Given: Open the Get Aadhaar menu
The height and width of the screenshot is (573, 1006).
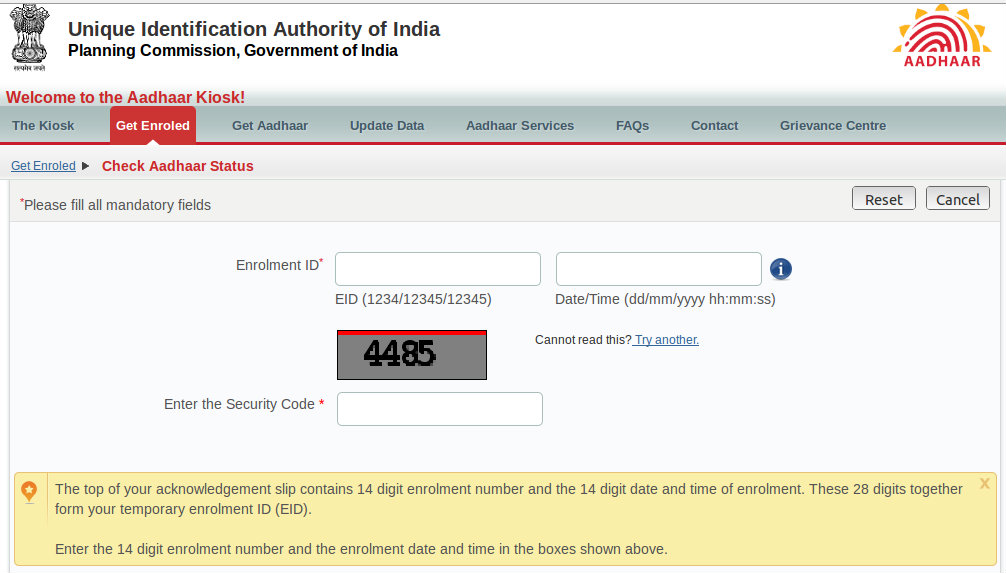Looking at the screenshot, I should click(270, 126).
